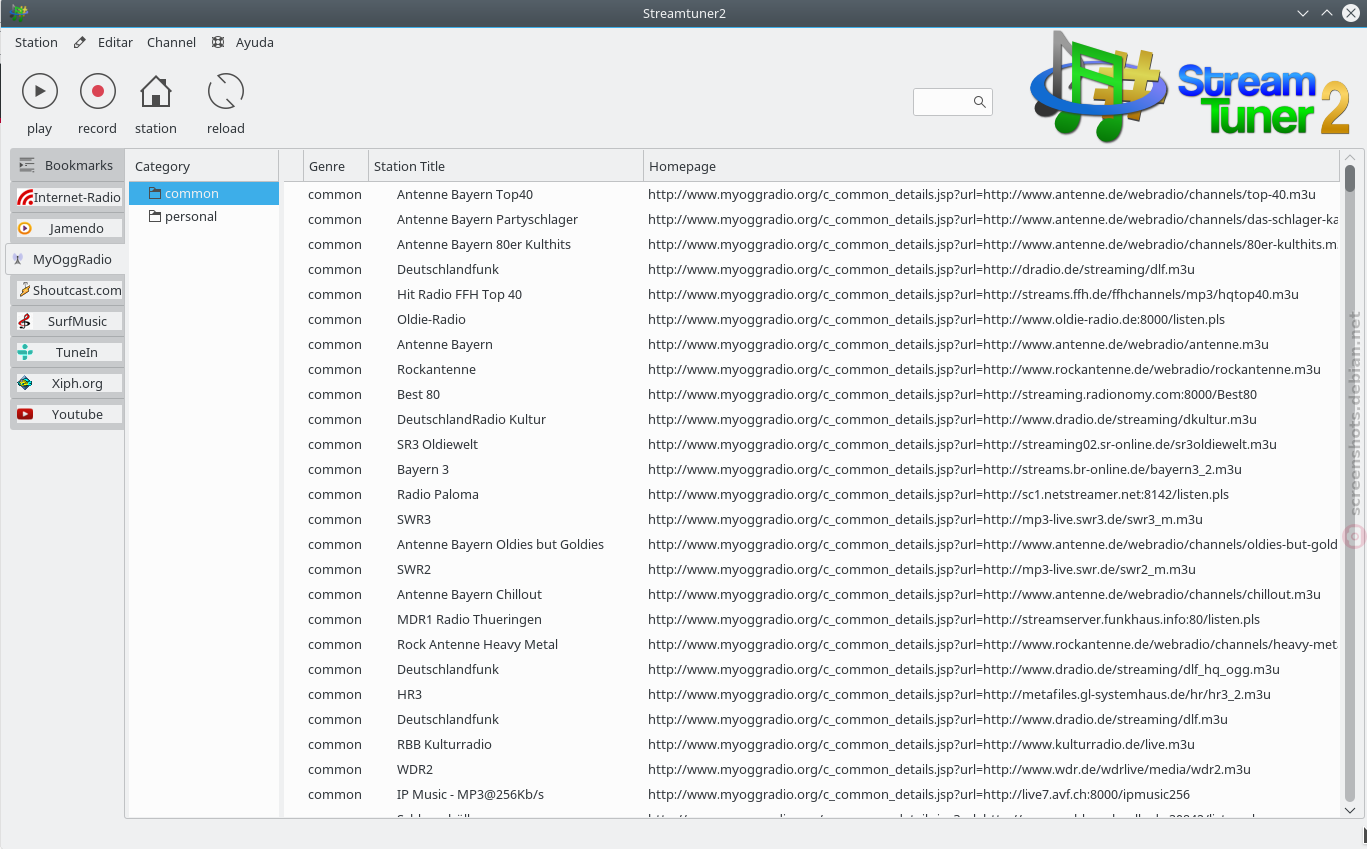Start recording with the record icon
The height and width of the screenshot is (849, 1367).
[x=98, y=92]
